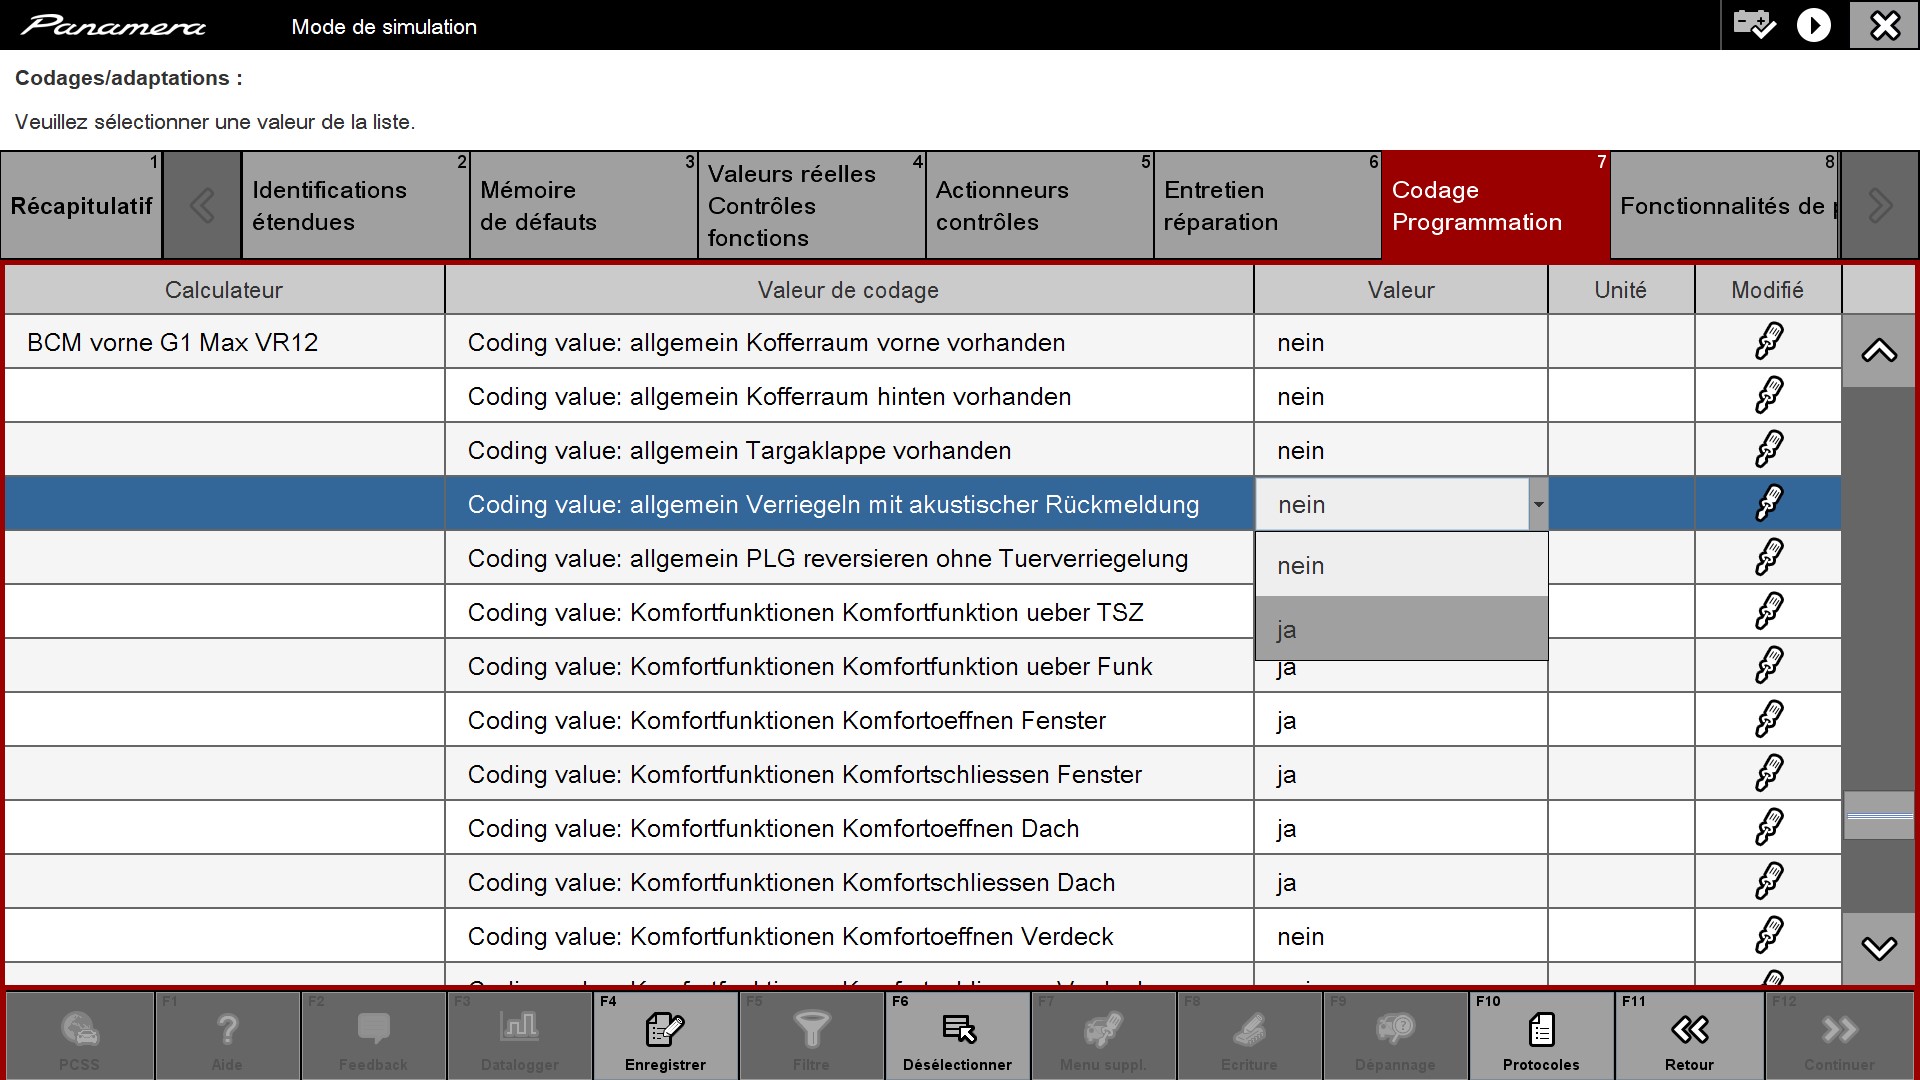Open the Datalogger F3 button
This screenshot has width=1920, height=1080.
(519, 1035)
